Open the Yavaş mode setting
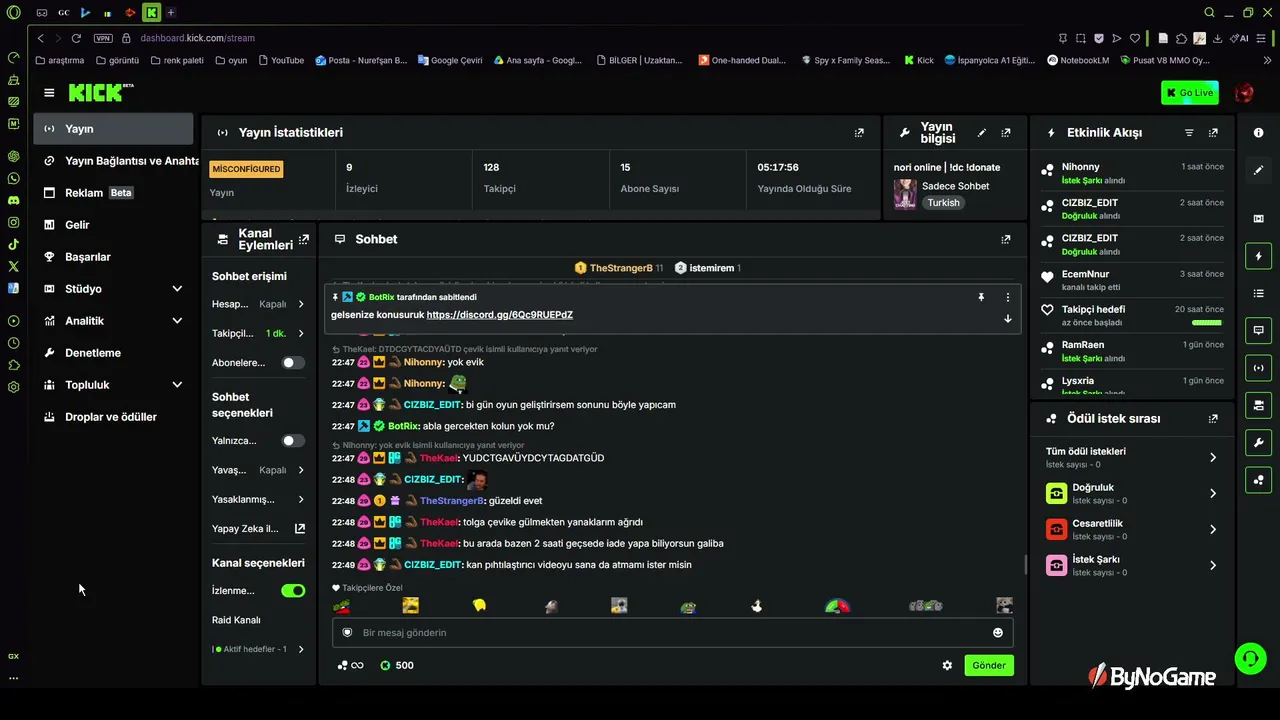Viewport: 1280px width, 720px height. pyautogui.click(x=259, y=470)
